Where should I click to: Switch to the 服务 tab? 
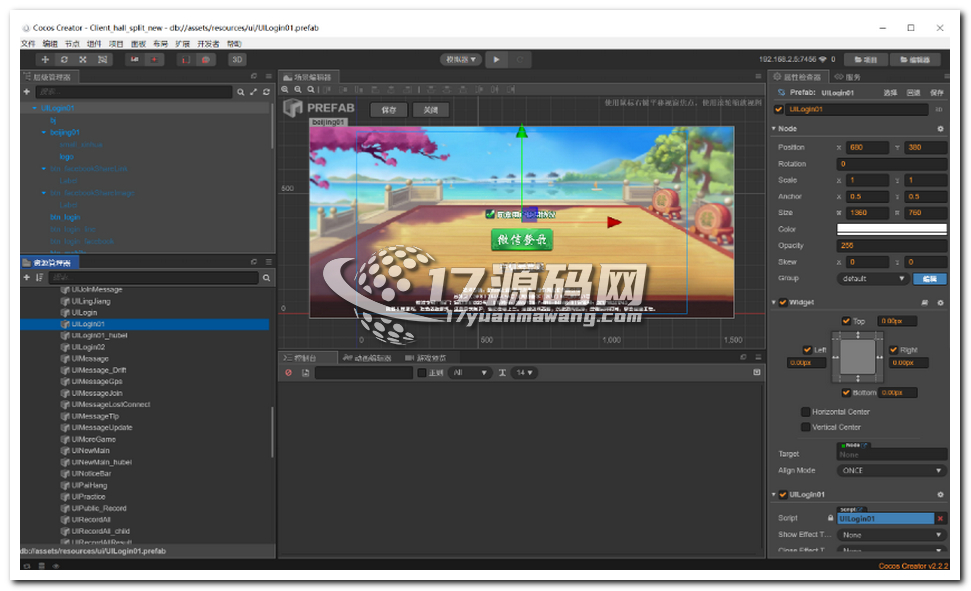(852, 77)
